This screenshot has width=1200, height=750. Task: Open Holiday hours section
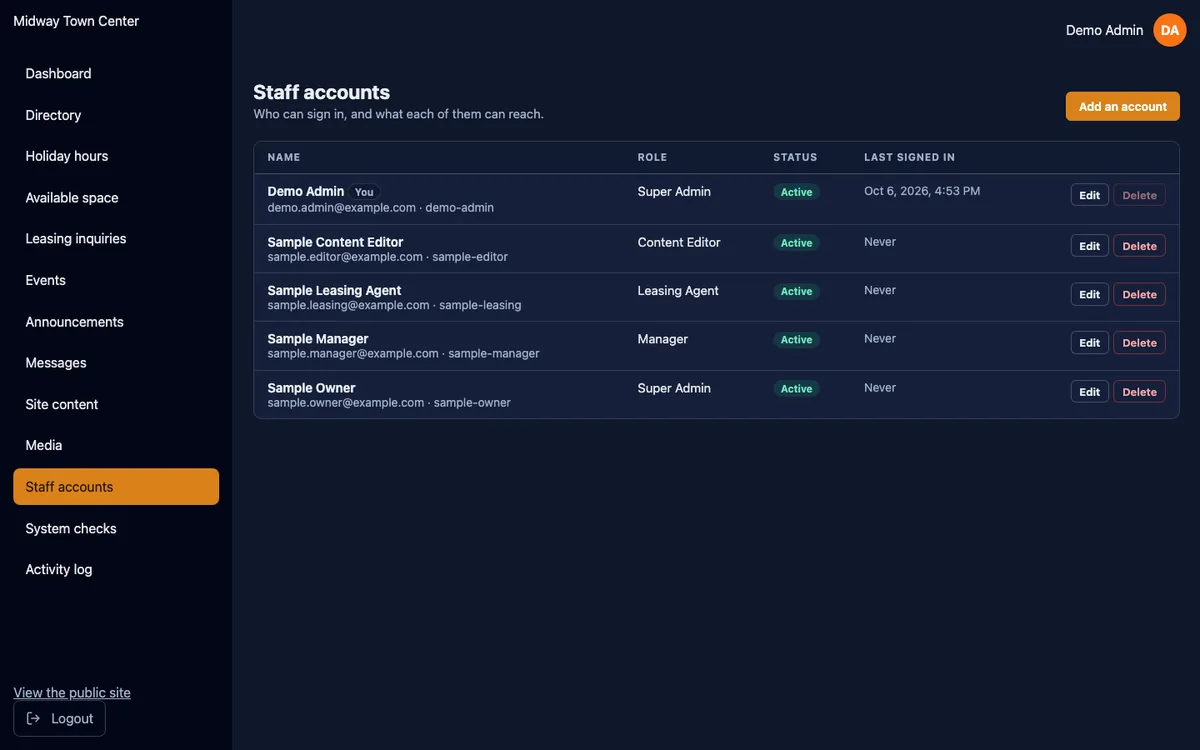tap(116, 156)
